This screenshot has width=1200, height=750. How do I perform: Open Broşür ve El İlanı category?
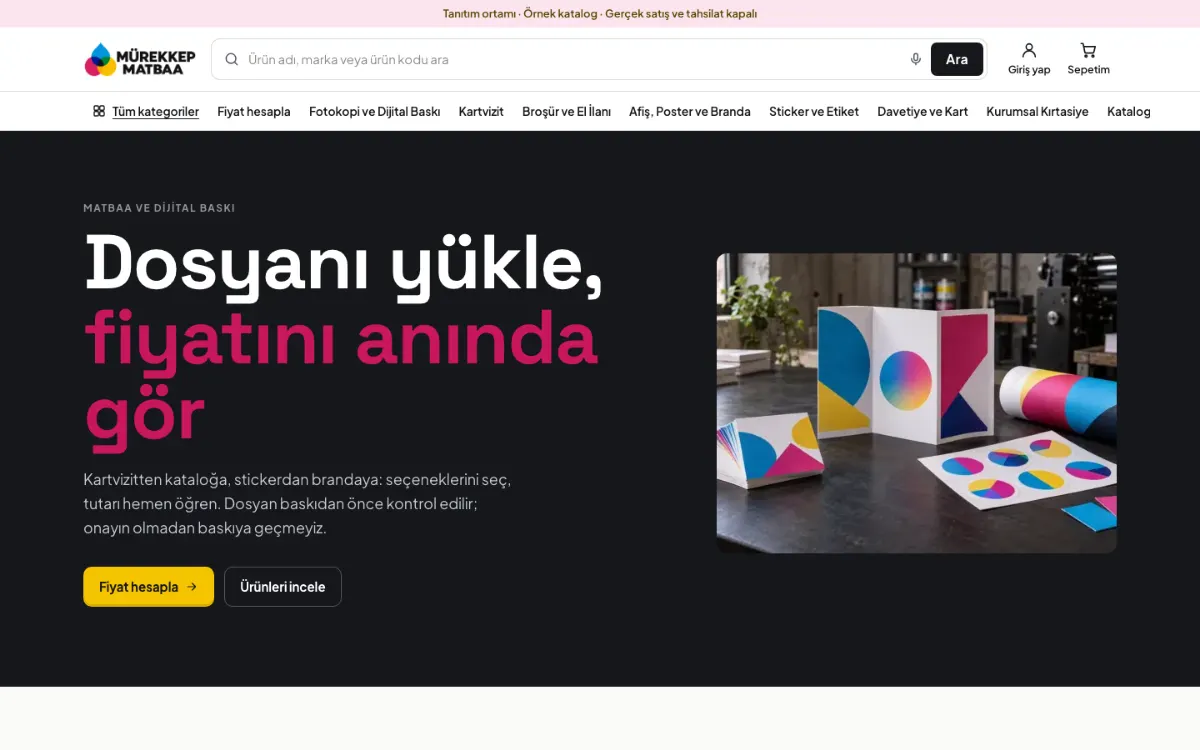[x=566, y=111]
